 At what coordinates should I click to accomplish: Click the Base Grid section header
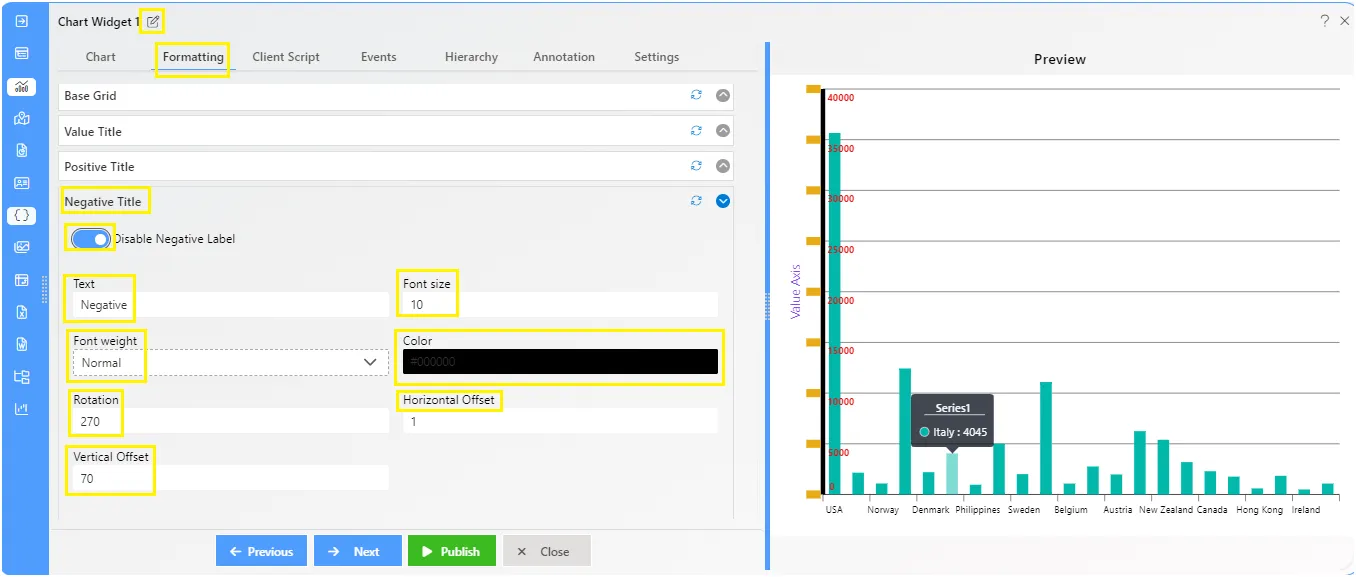[396, 96]
